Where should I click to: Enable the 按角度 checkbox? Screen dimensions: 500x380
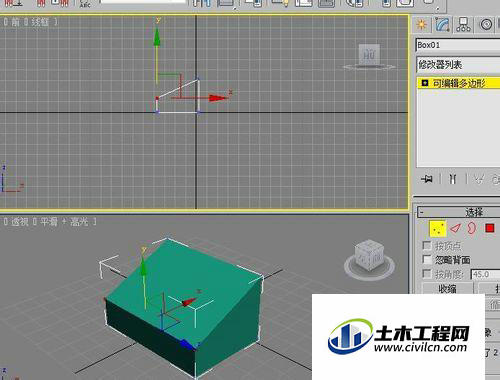click(427, 274)
